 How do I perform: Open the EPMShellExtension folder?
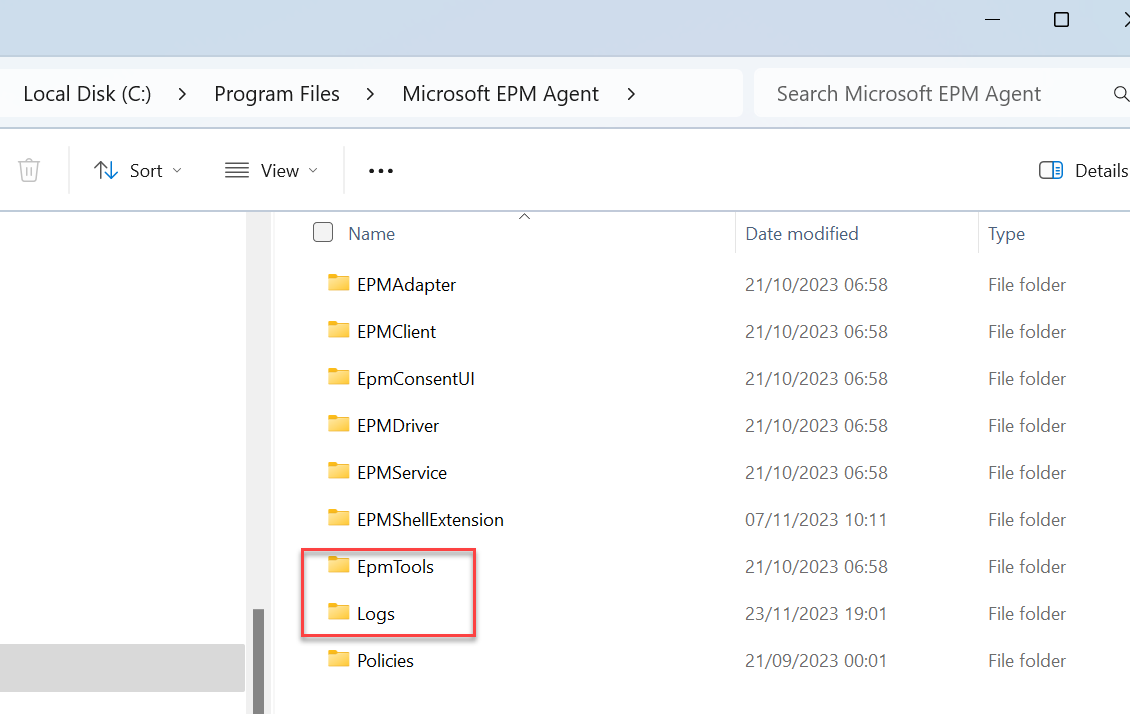(x=431, y=519)
